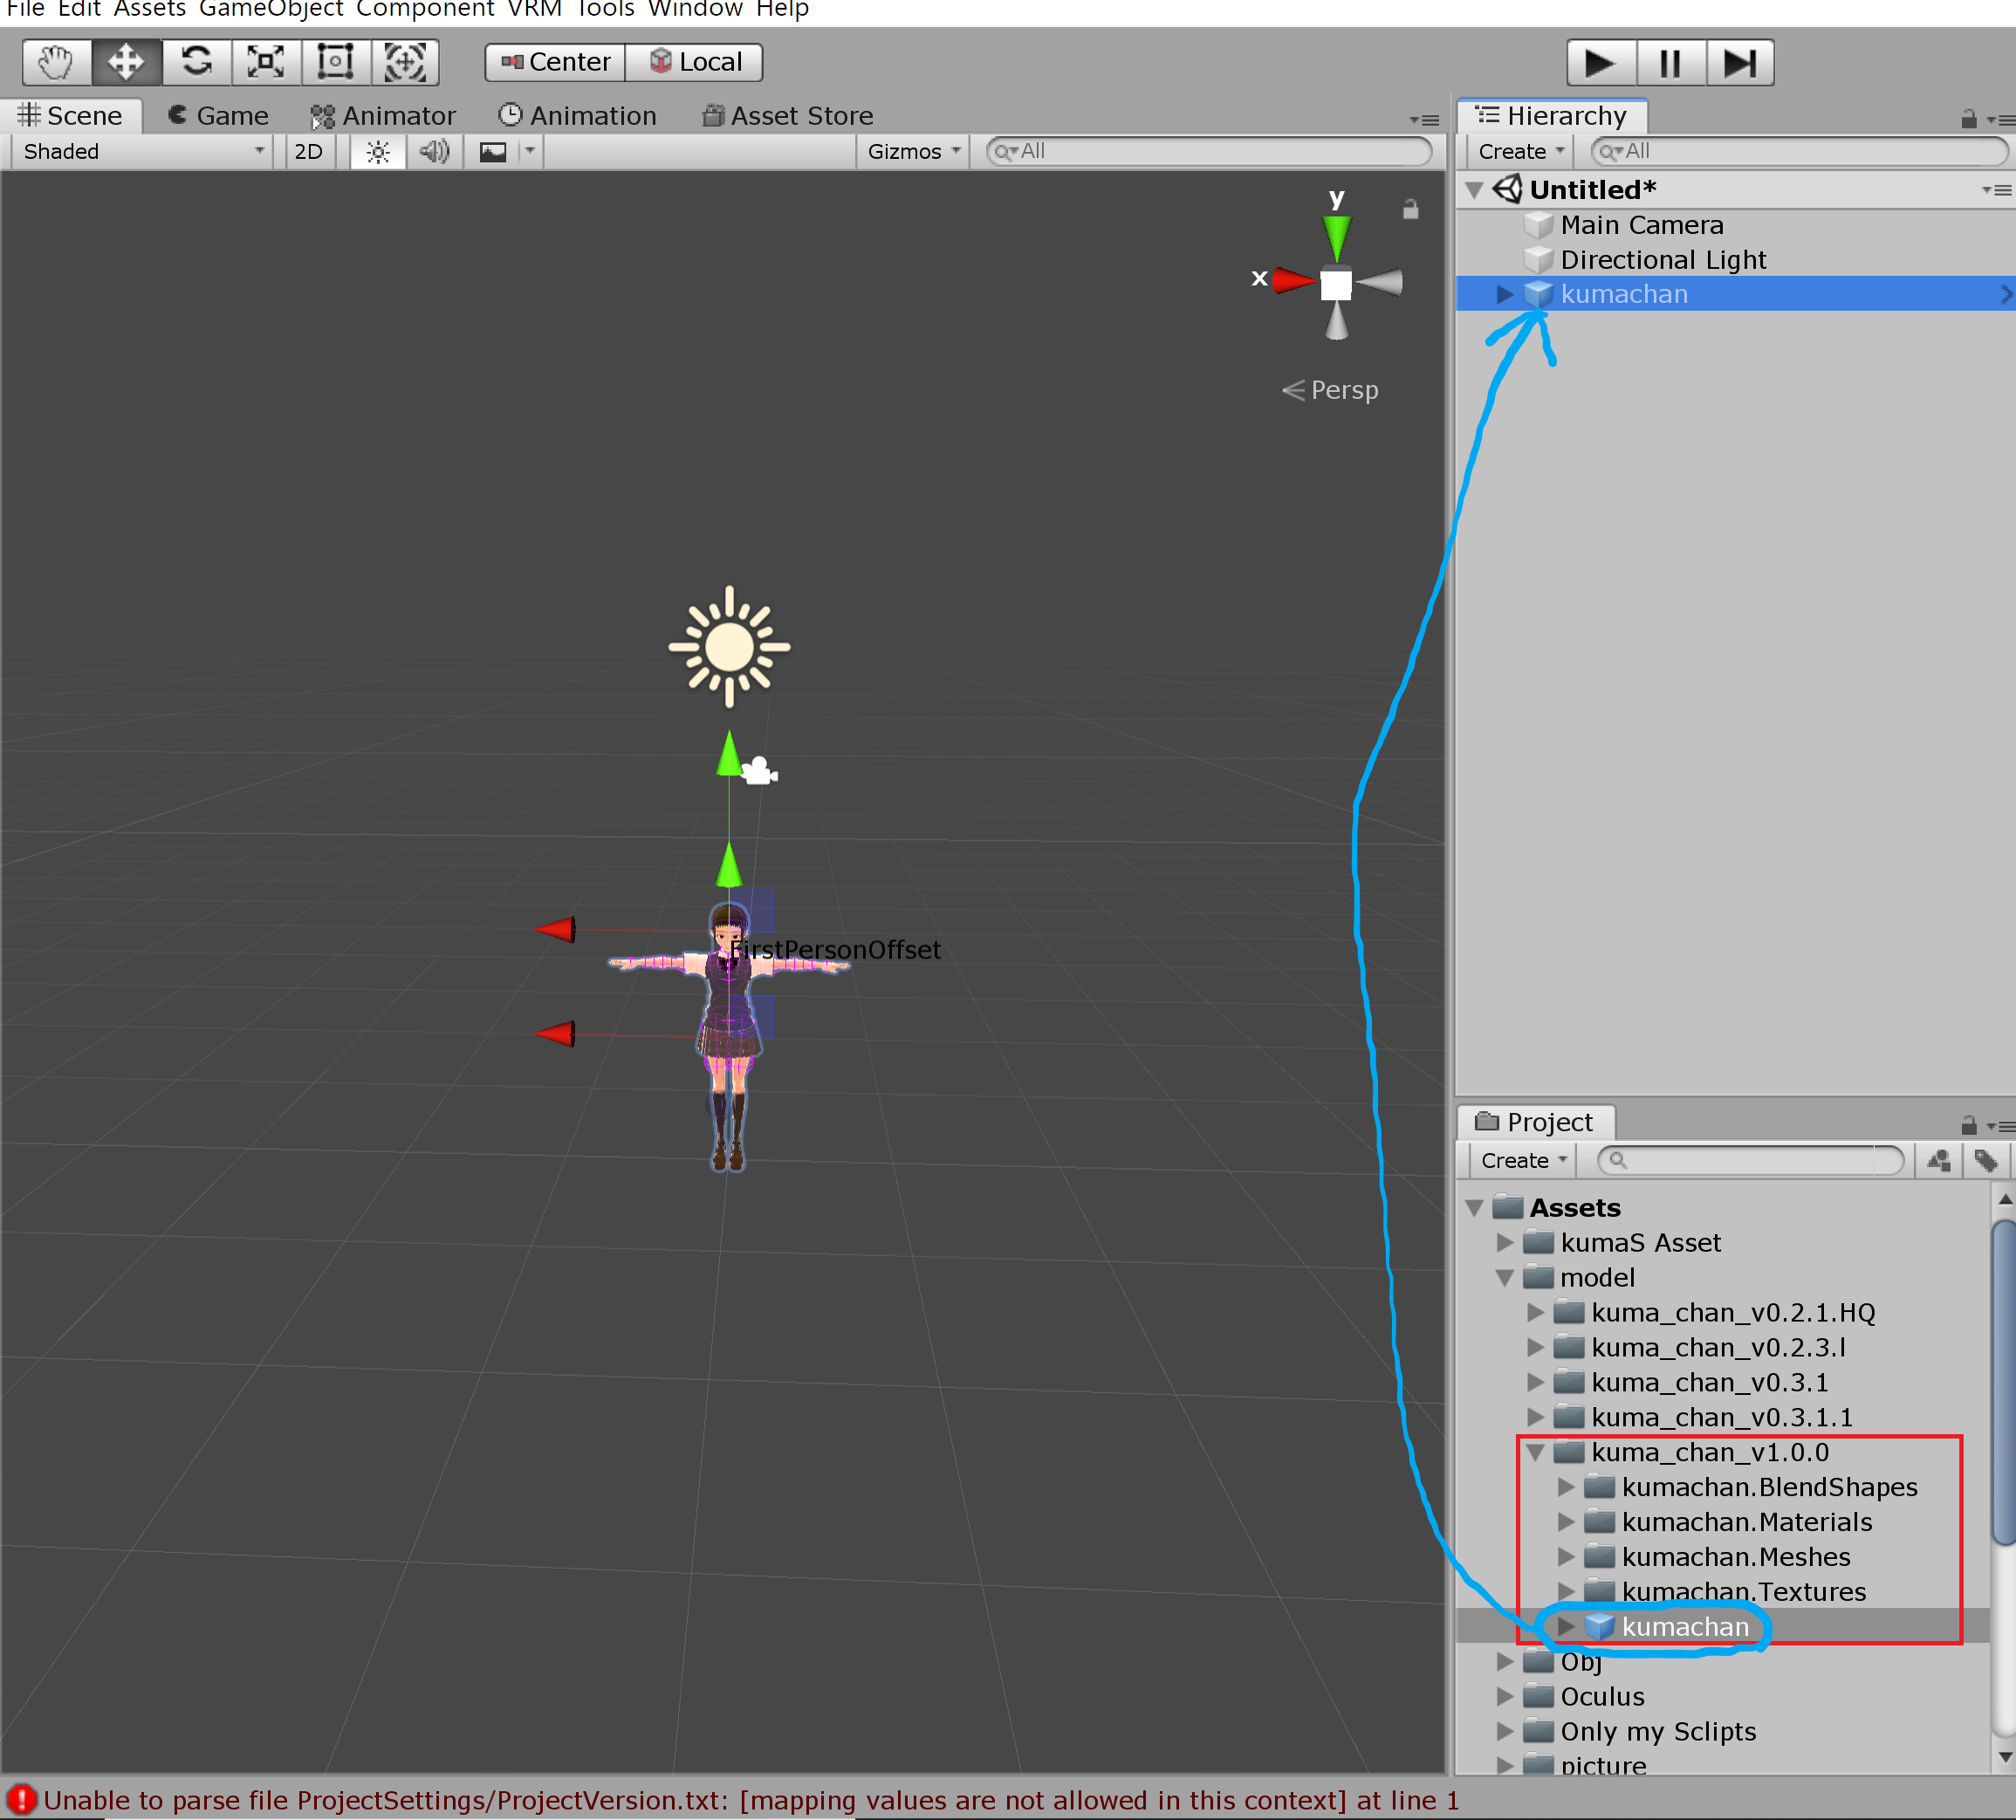Open the Shaded draw mode dropdown
Viewport: 2016px width, 1820px height.
tap(143, 151)
